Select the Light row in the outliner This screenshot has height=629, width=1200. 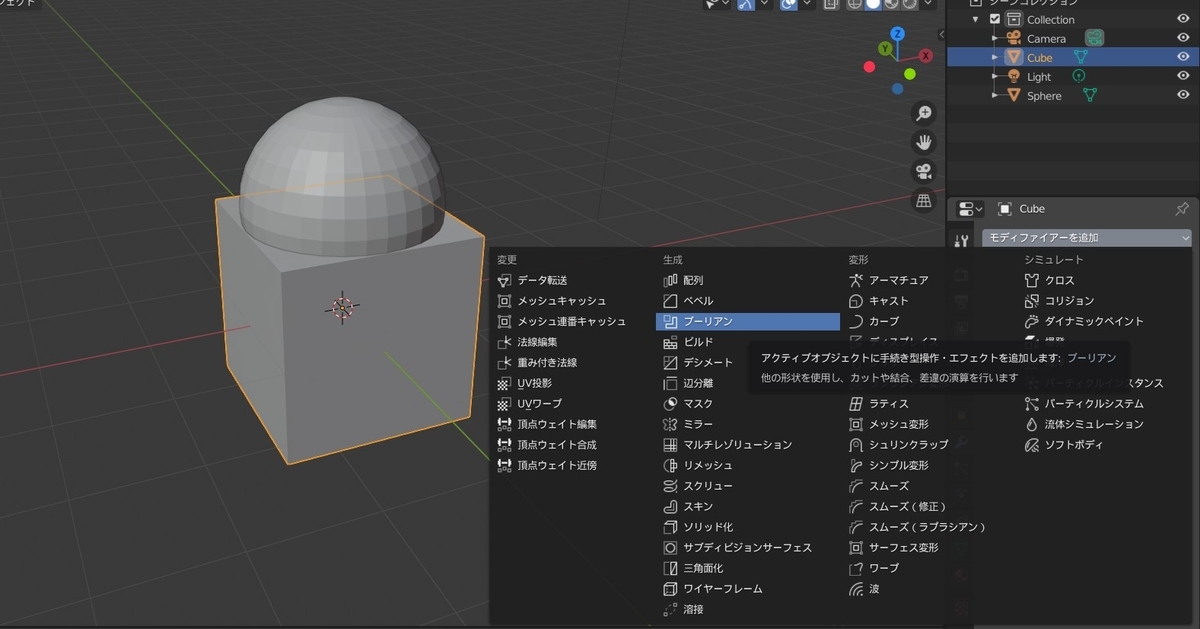1072,76
